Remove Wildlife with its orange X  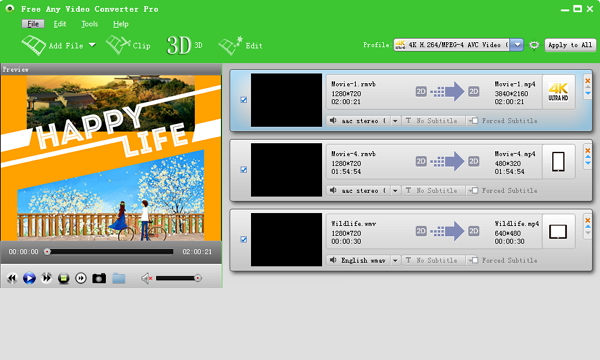pos(588,220)
